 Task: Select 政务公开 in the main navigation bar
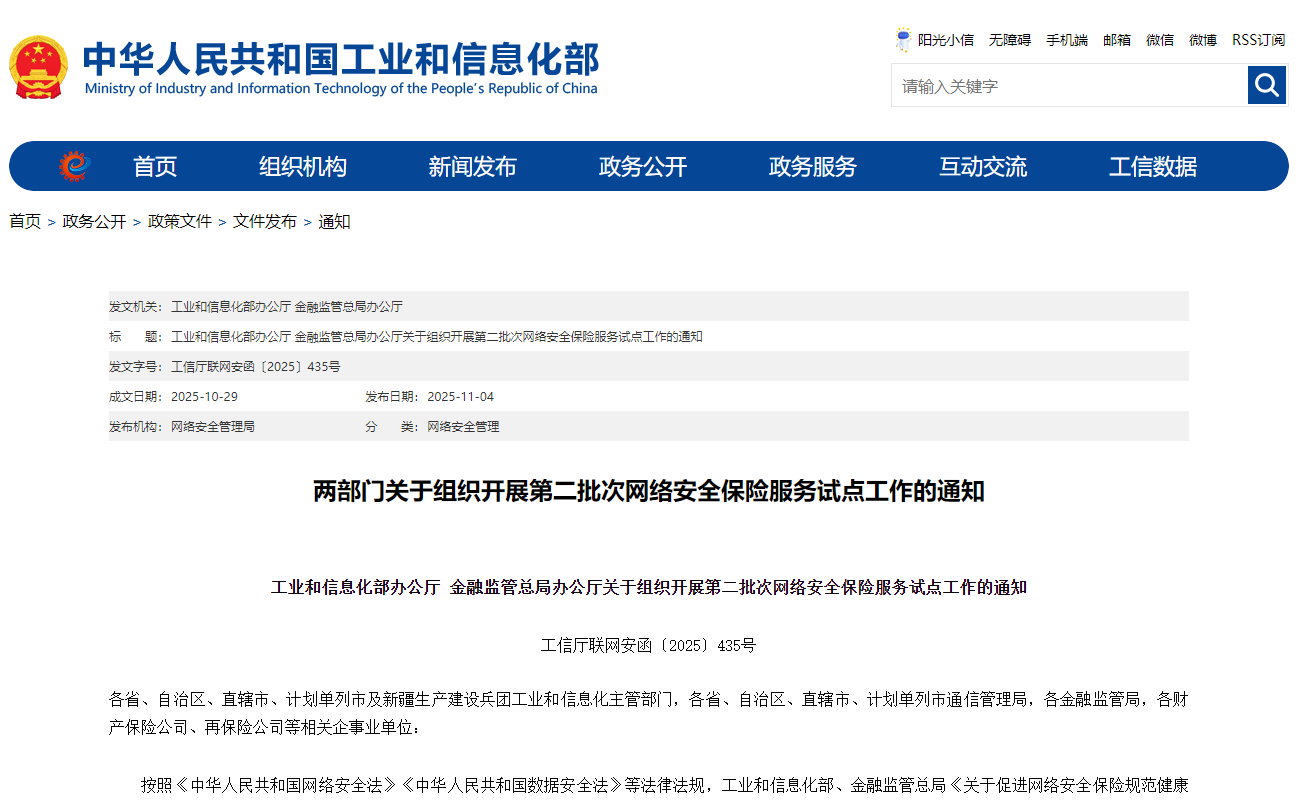643,167
